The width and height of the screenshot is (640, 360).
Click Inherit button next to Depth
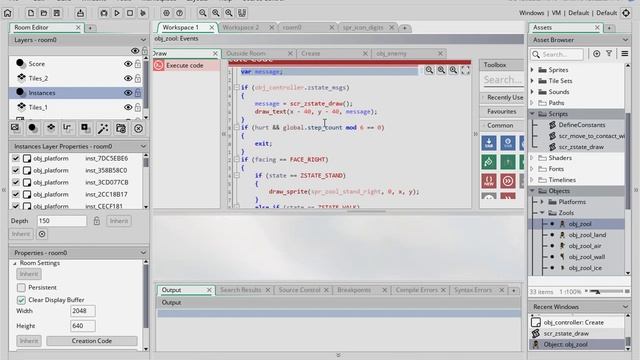pyautogui.click(x=119, y=221)
